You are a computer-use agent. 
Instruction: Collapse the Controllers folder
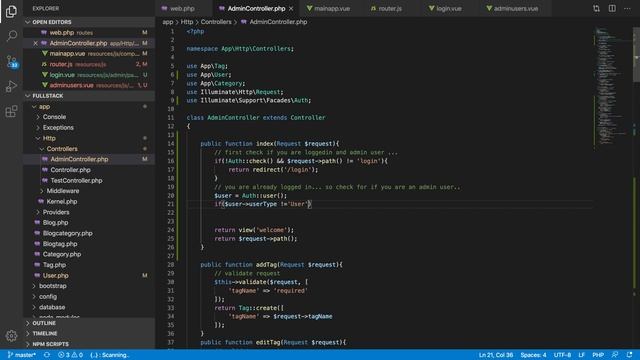coord(89,149)
